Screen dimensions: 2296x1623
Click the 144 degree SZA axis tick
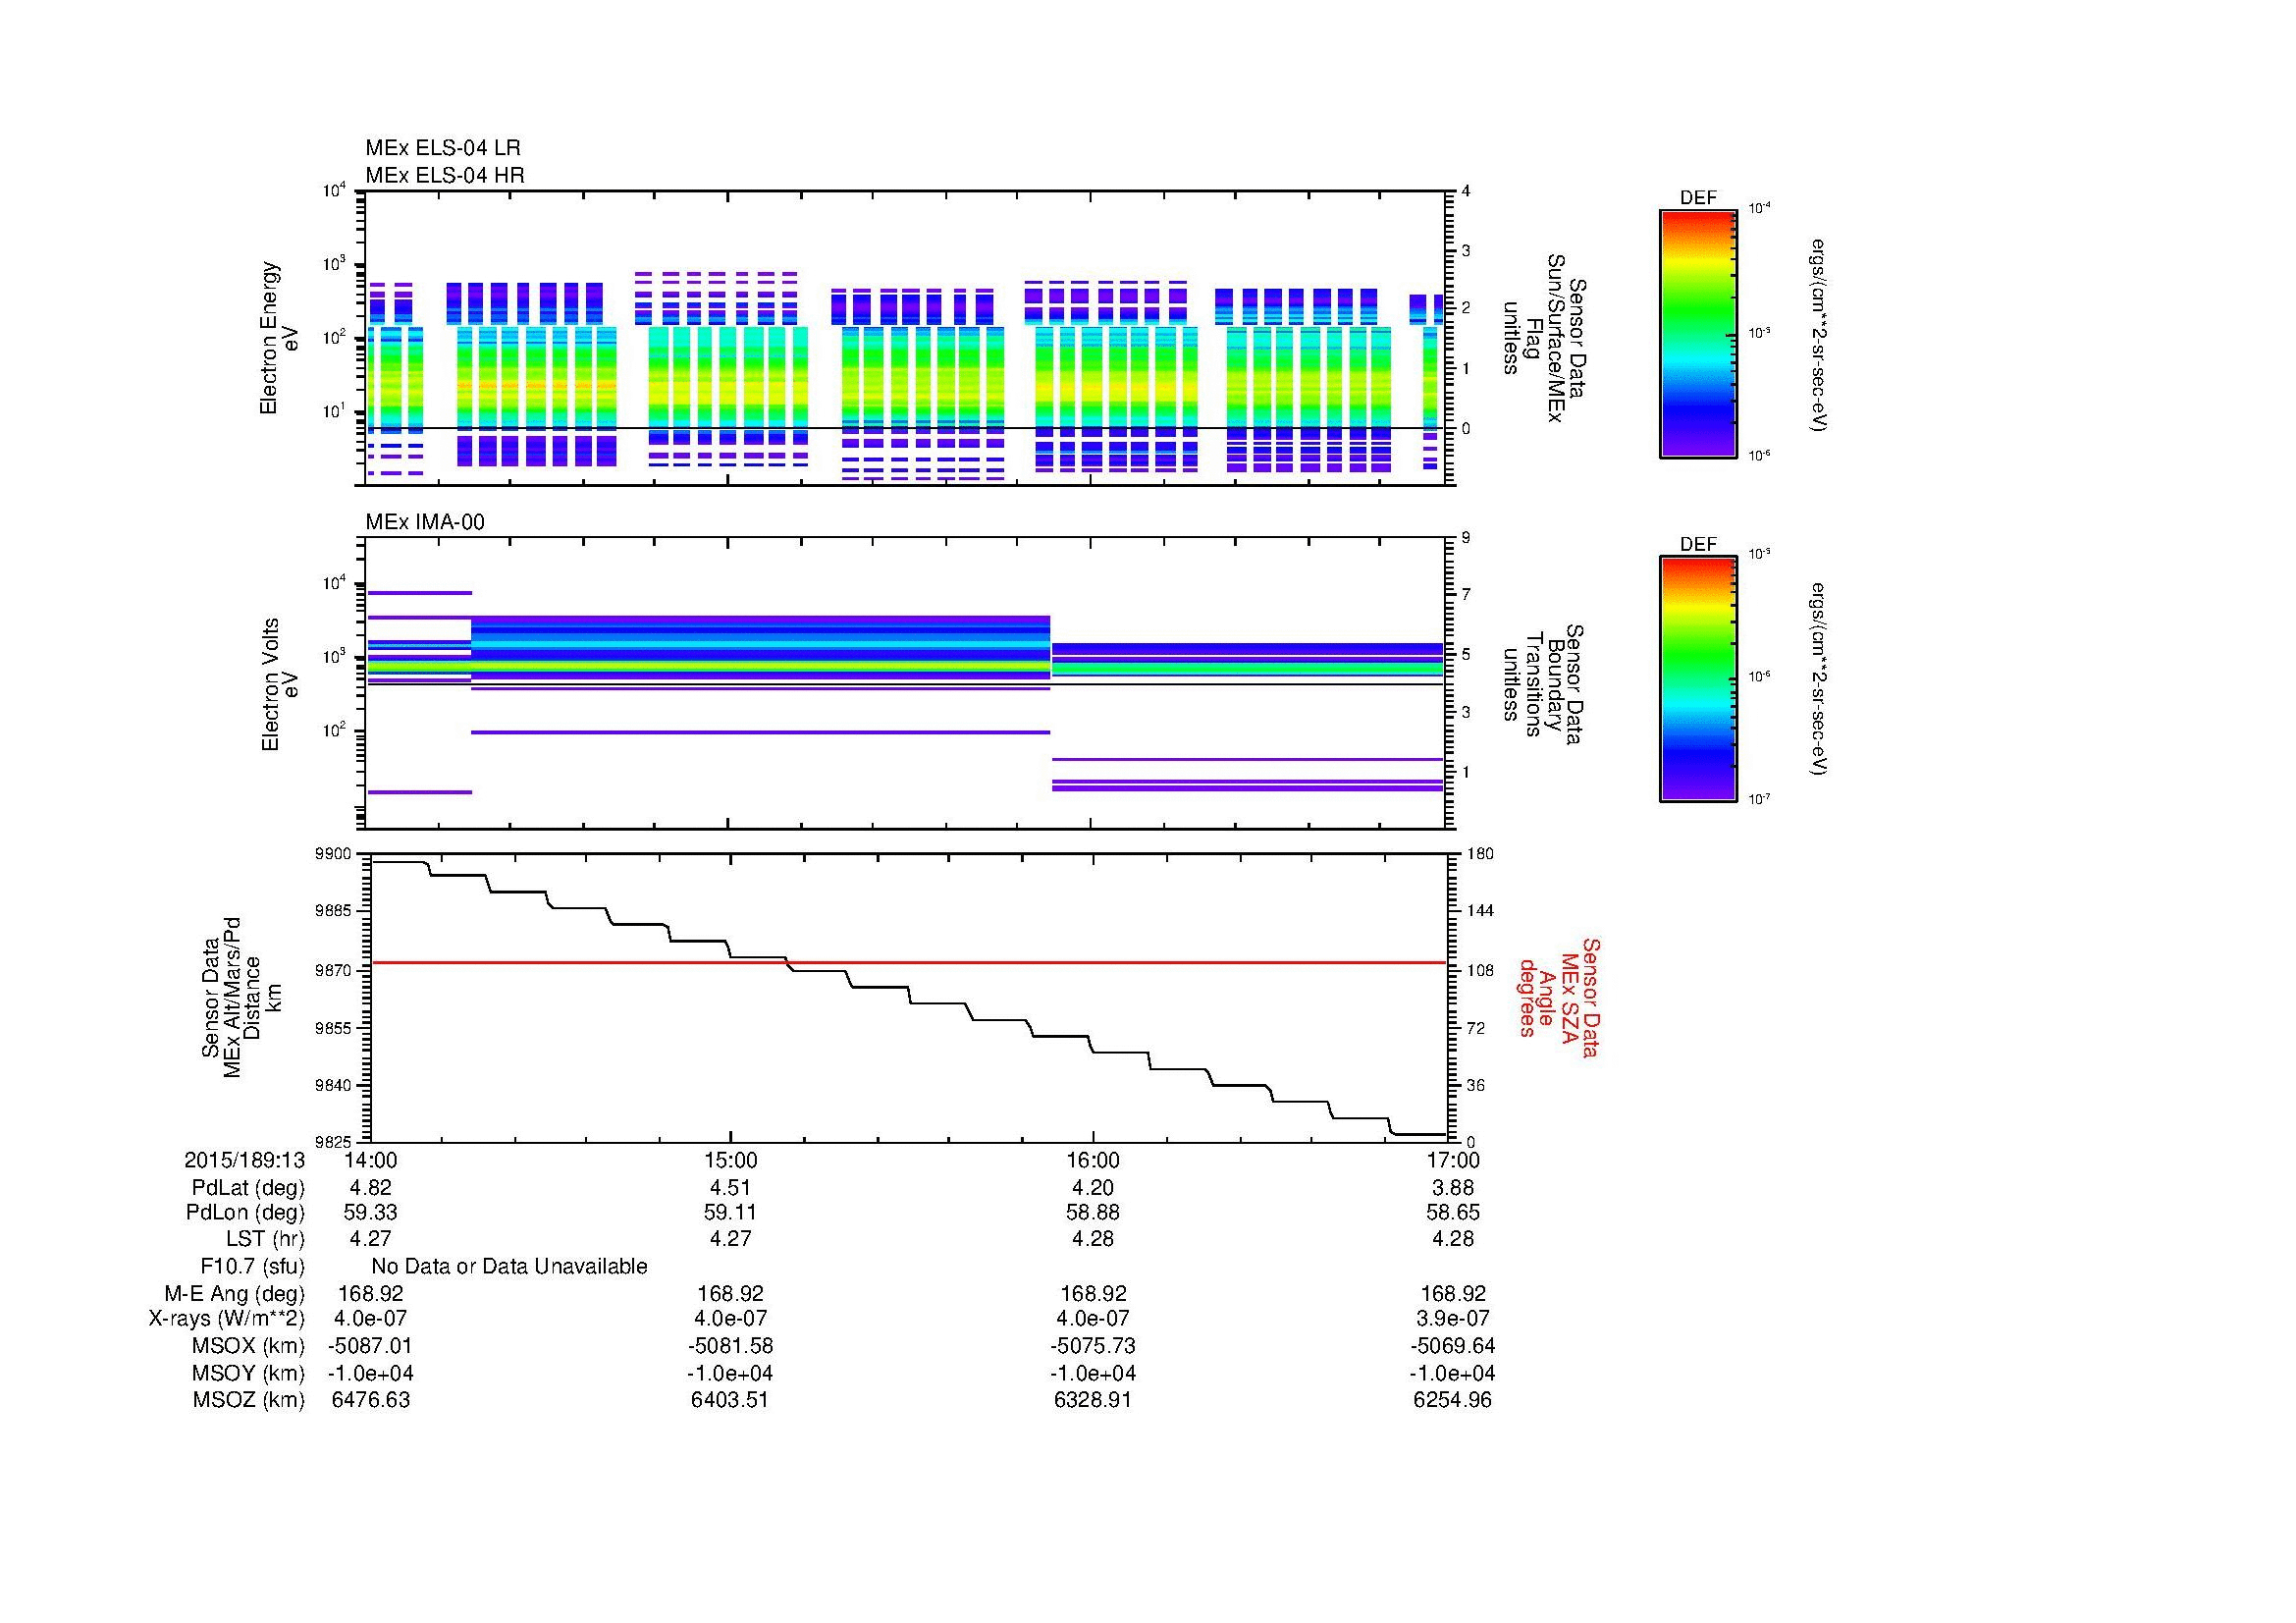(1479, 912)
